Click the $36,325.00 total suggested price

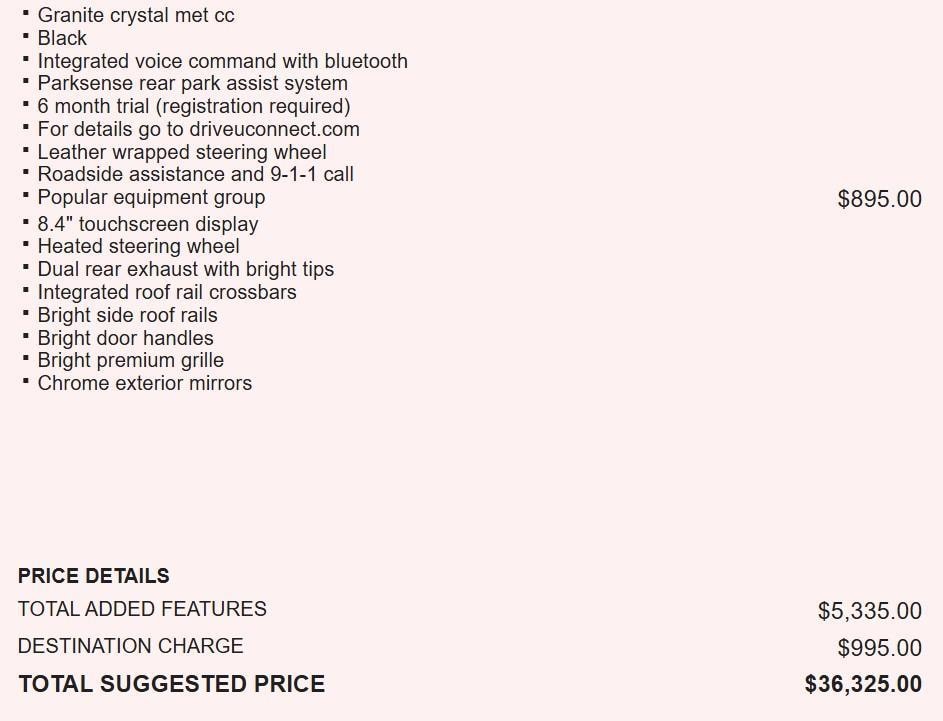click(863, 684)
